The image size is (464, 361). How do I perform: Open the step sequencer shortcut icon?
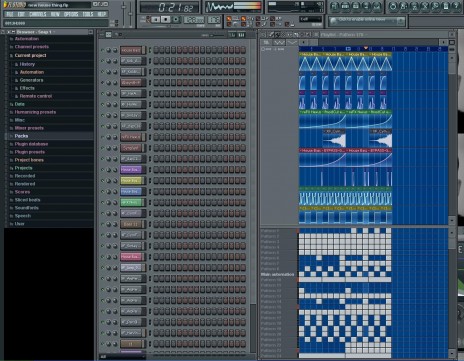point(345,6)
